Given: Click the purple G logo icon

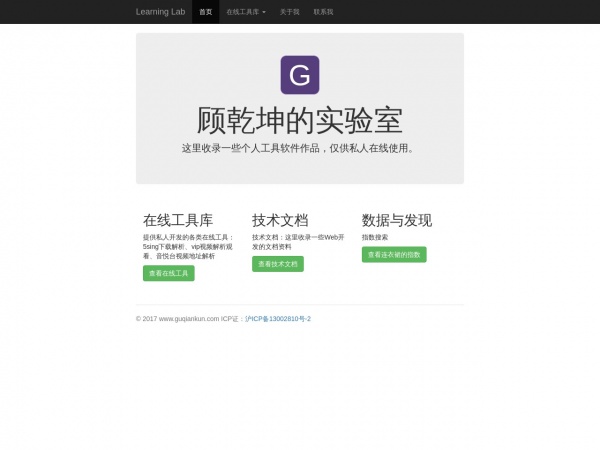Looking at the screenshot, I should [x=300, y=75].
